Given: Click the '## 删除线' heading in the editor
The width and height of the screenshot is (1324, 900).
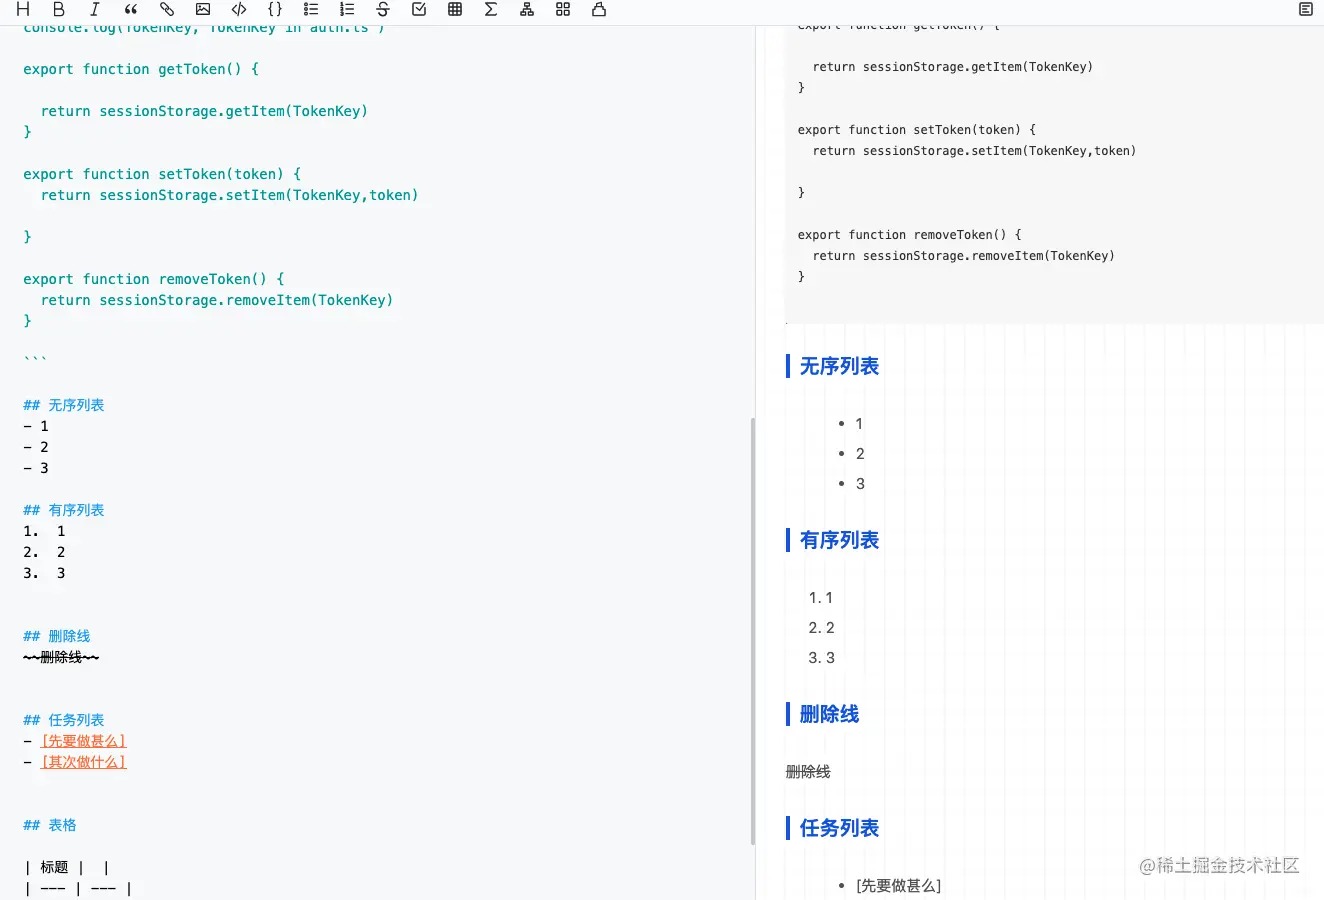Looking at the screenshot, I should (57, 636).
